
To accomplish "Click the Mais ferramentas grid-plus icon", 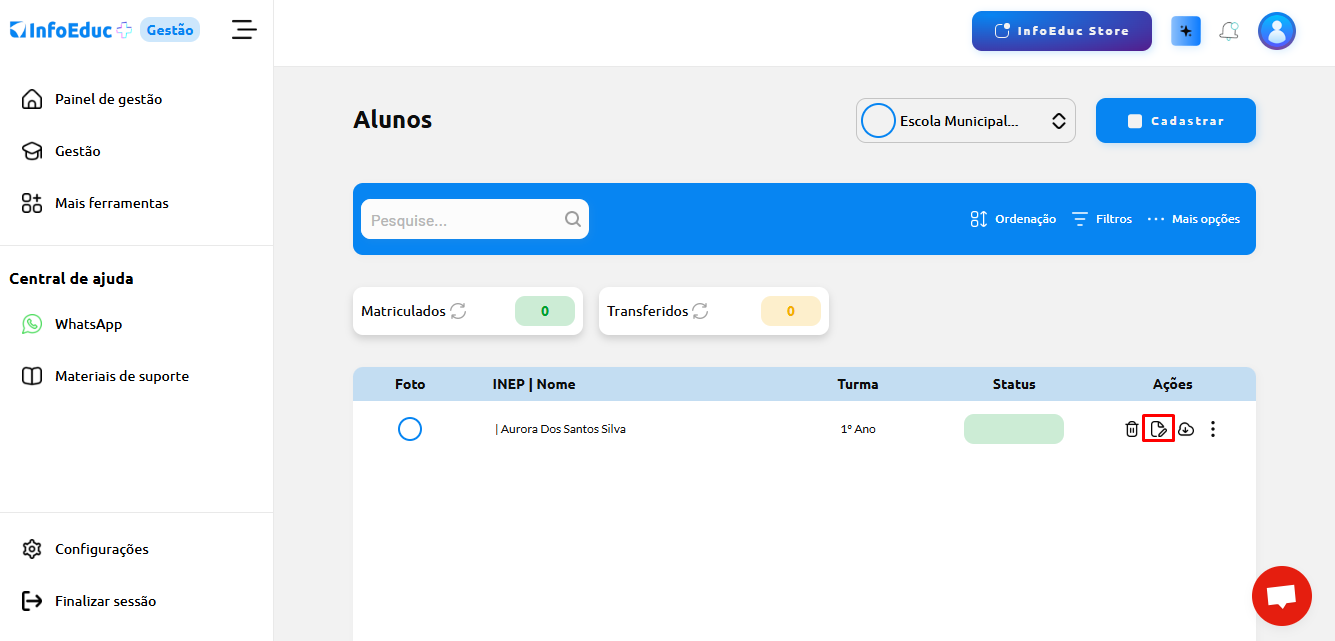I will tap(32, 203).
